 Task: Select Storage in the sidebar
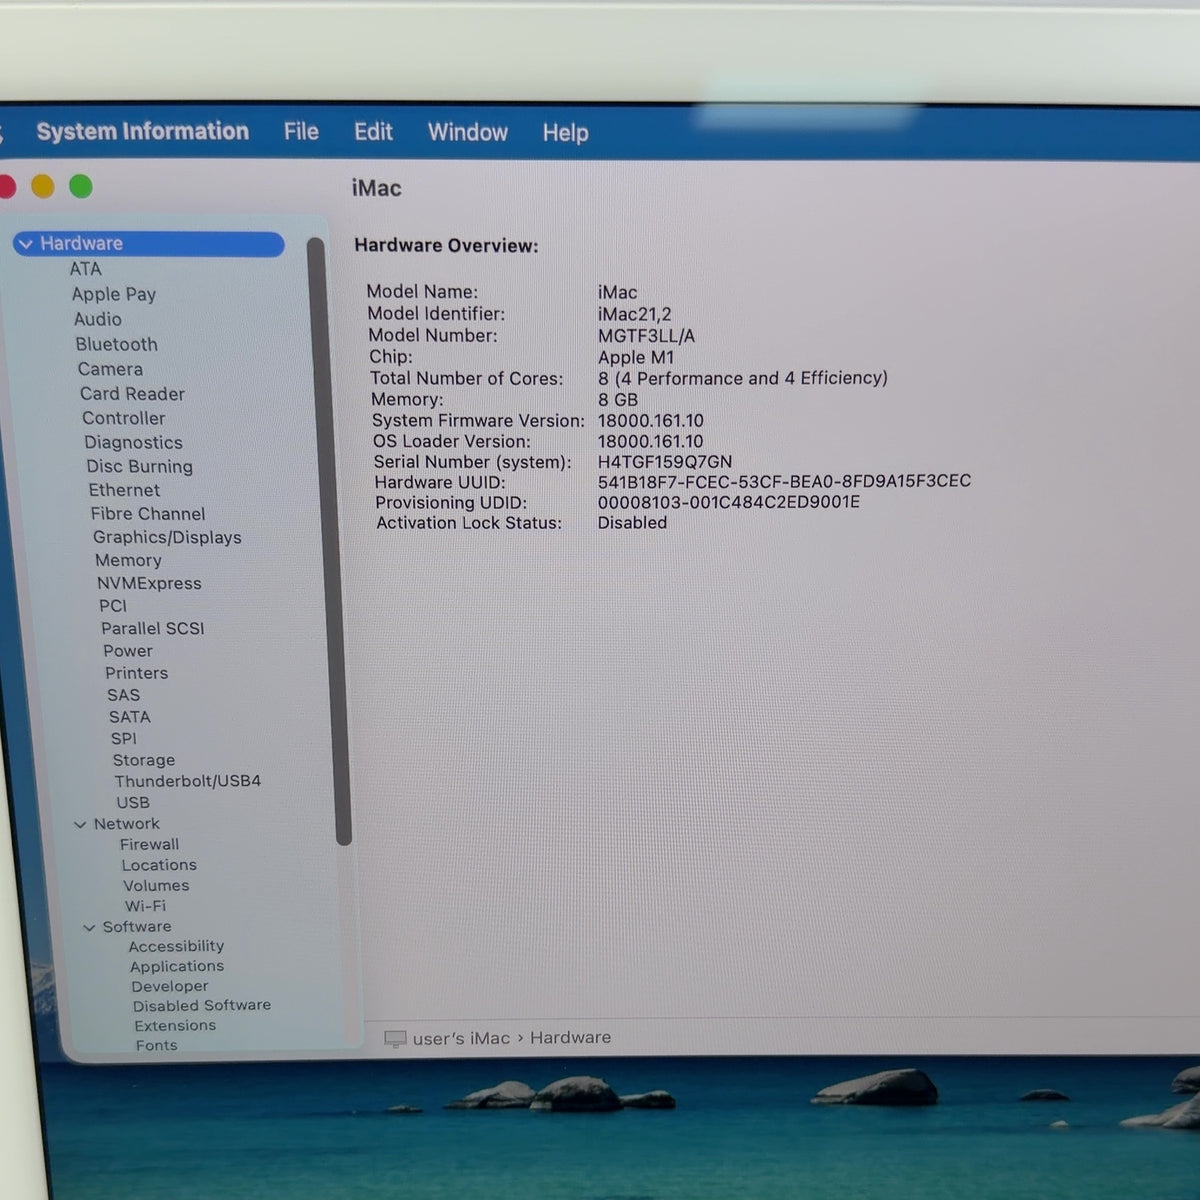(x=143, y=760)
